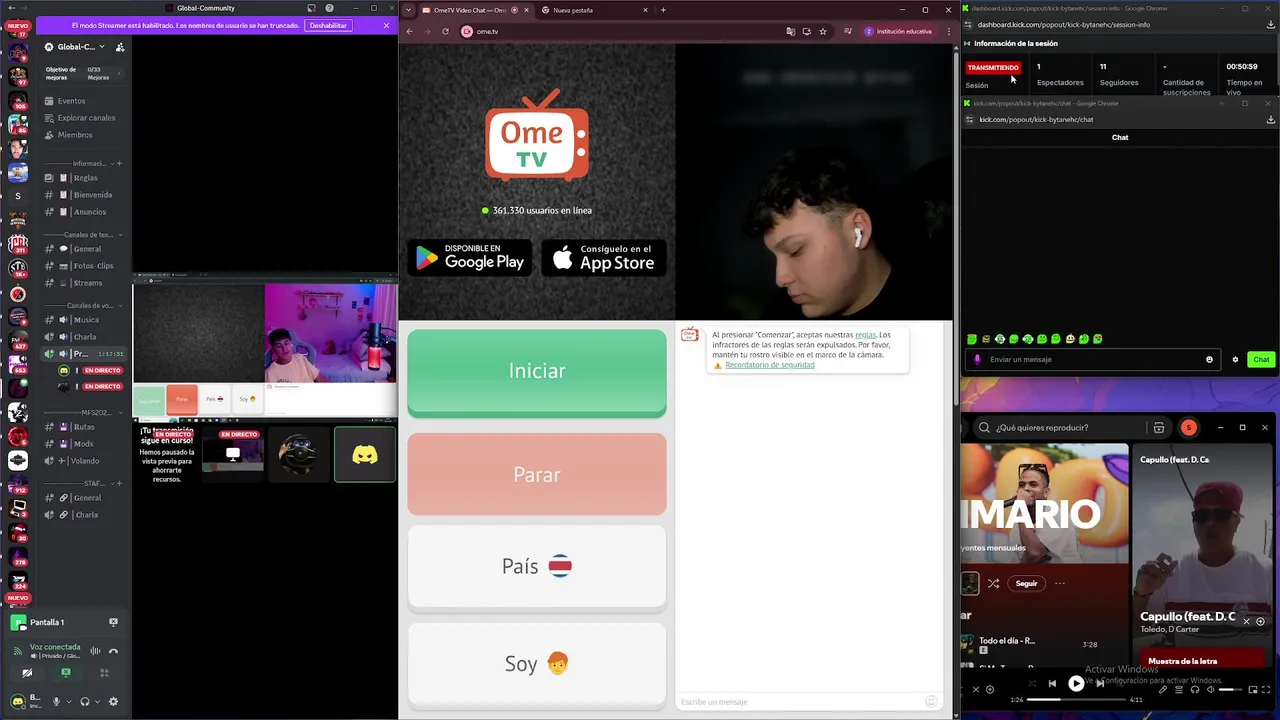
Task: Open Miembros in Discord sidebar
Action: click(75, 135)
